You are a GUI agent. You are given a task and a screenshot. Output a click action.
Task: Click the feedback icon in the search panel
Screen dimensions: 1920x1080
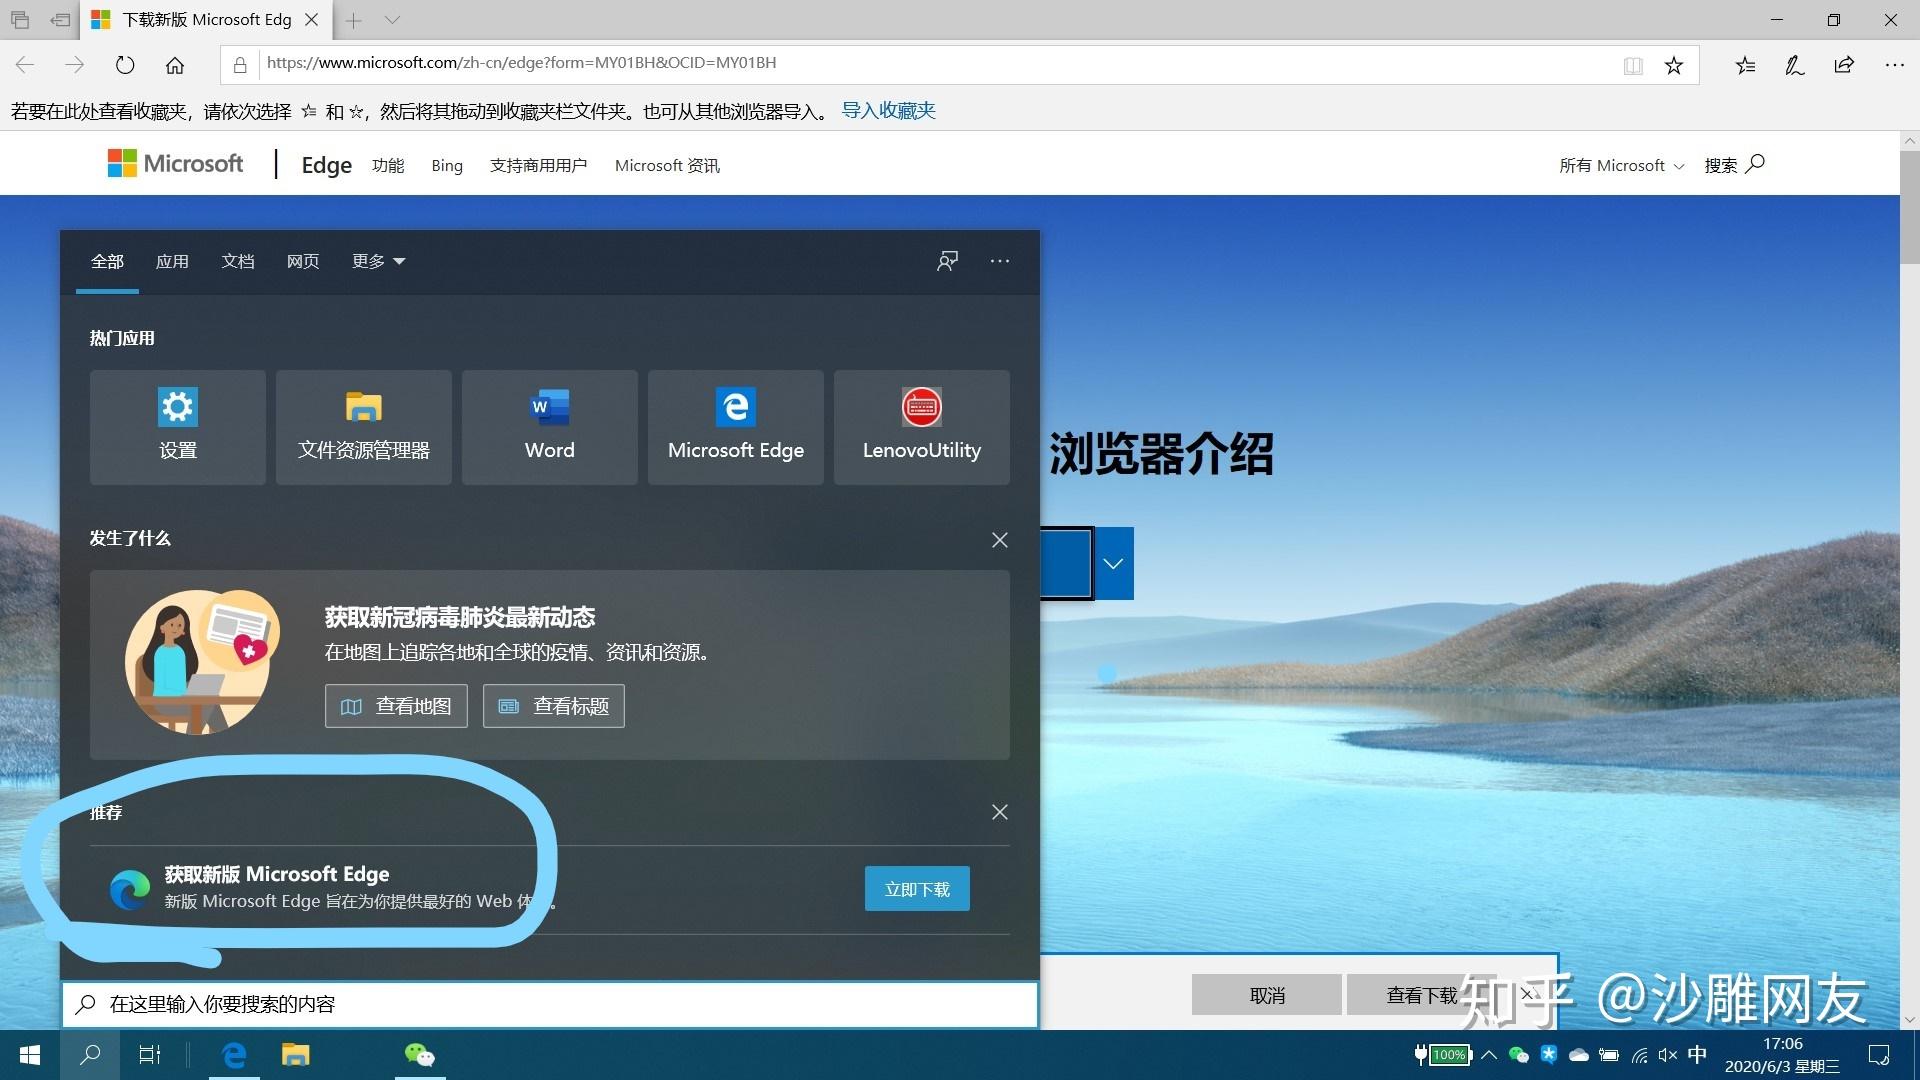pyautogui.click(x=947, y=261)
